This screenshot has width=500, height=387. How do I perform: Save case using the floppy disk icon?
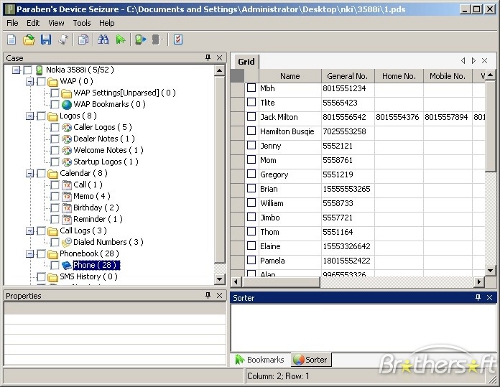pos(46,40)
